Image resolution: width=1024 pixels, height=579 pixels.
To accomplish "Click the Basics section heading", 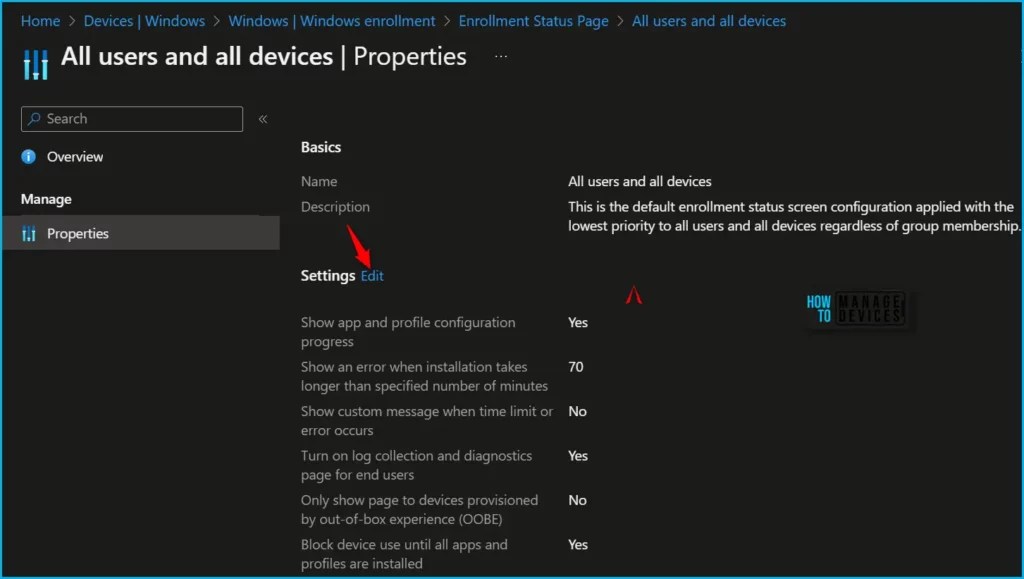I will pos(320,146).
